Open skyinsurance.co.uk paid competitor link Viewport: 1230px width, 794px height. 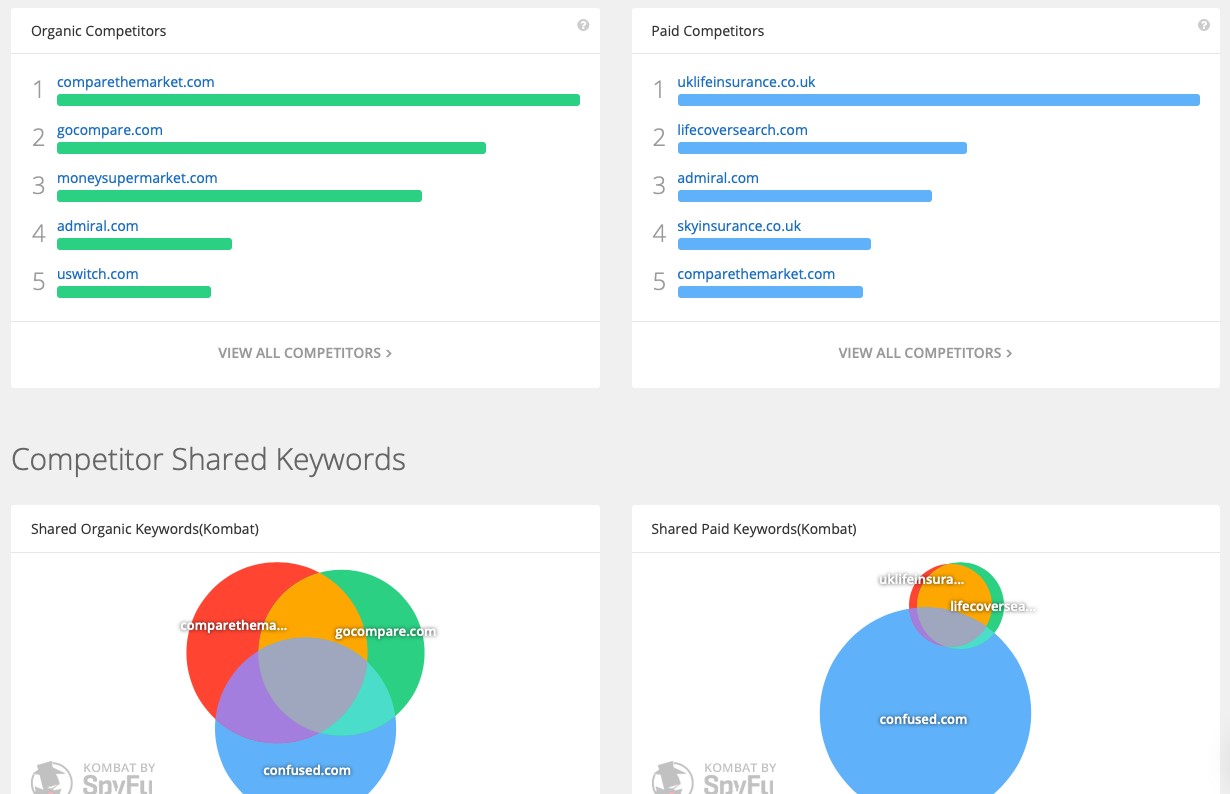click(x=739, y=226)
